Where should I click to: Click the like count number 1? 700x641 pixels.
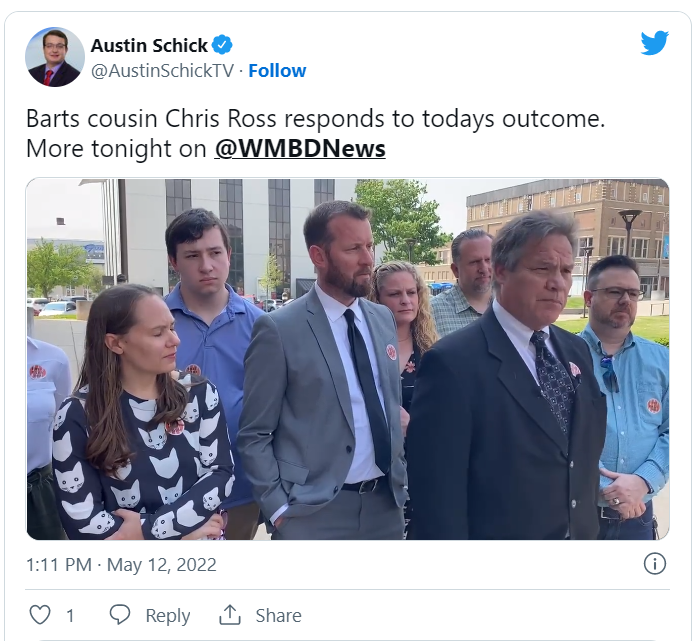pyautogui.click(x=70, y=616)
